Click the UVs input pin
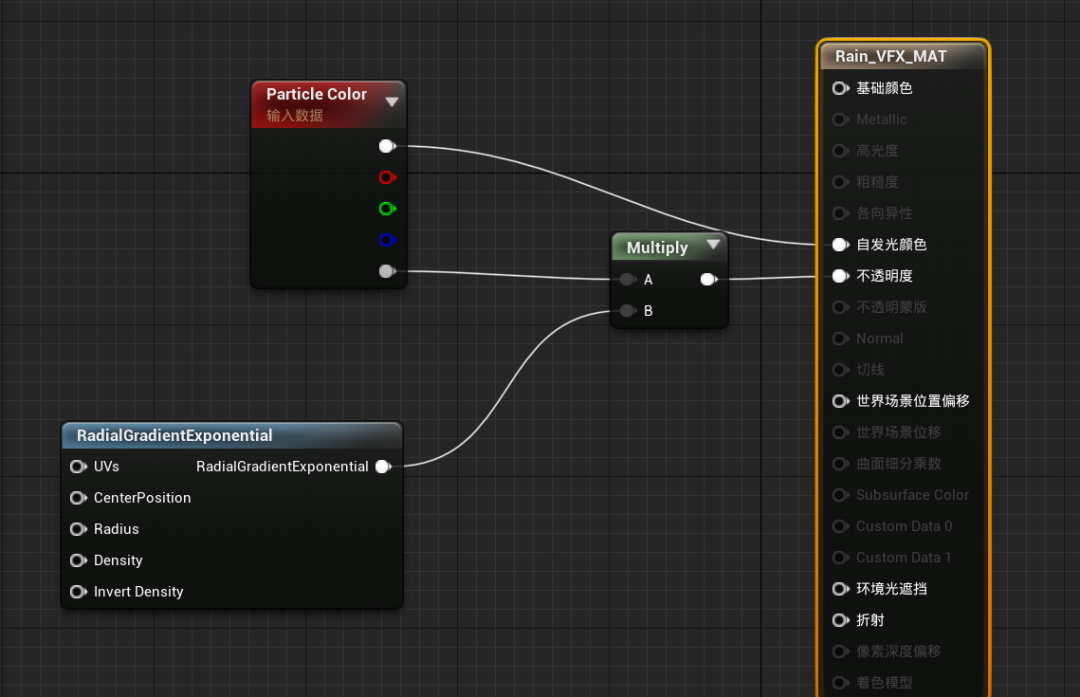The width and height of the screenshot is (1080, 697). click(77, 466)
